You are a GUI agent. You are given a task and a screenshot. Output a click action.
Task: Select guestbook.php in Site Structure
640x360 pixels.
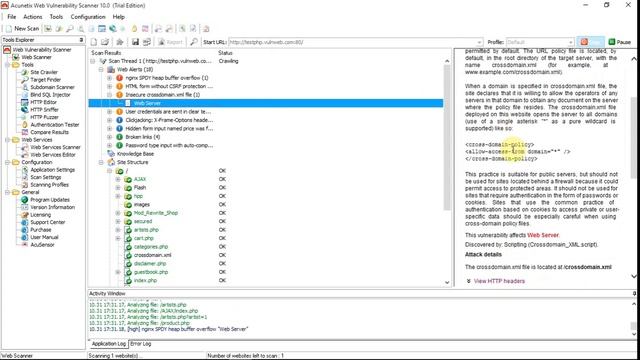point(151,272)
